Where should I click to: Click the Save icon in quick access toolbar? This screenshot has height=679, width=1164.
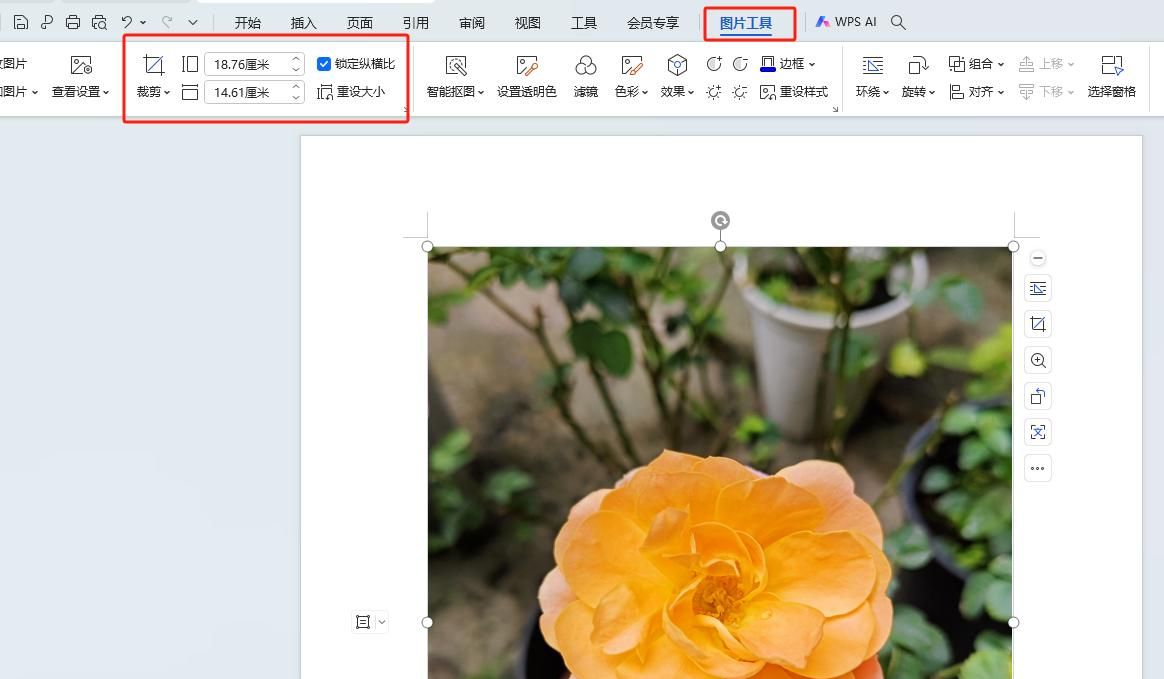21,22
